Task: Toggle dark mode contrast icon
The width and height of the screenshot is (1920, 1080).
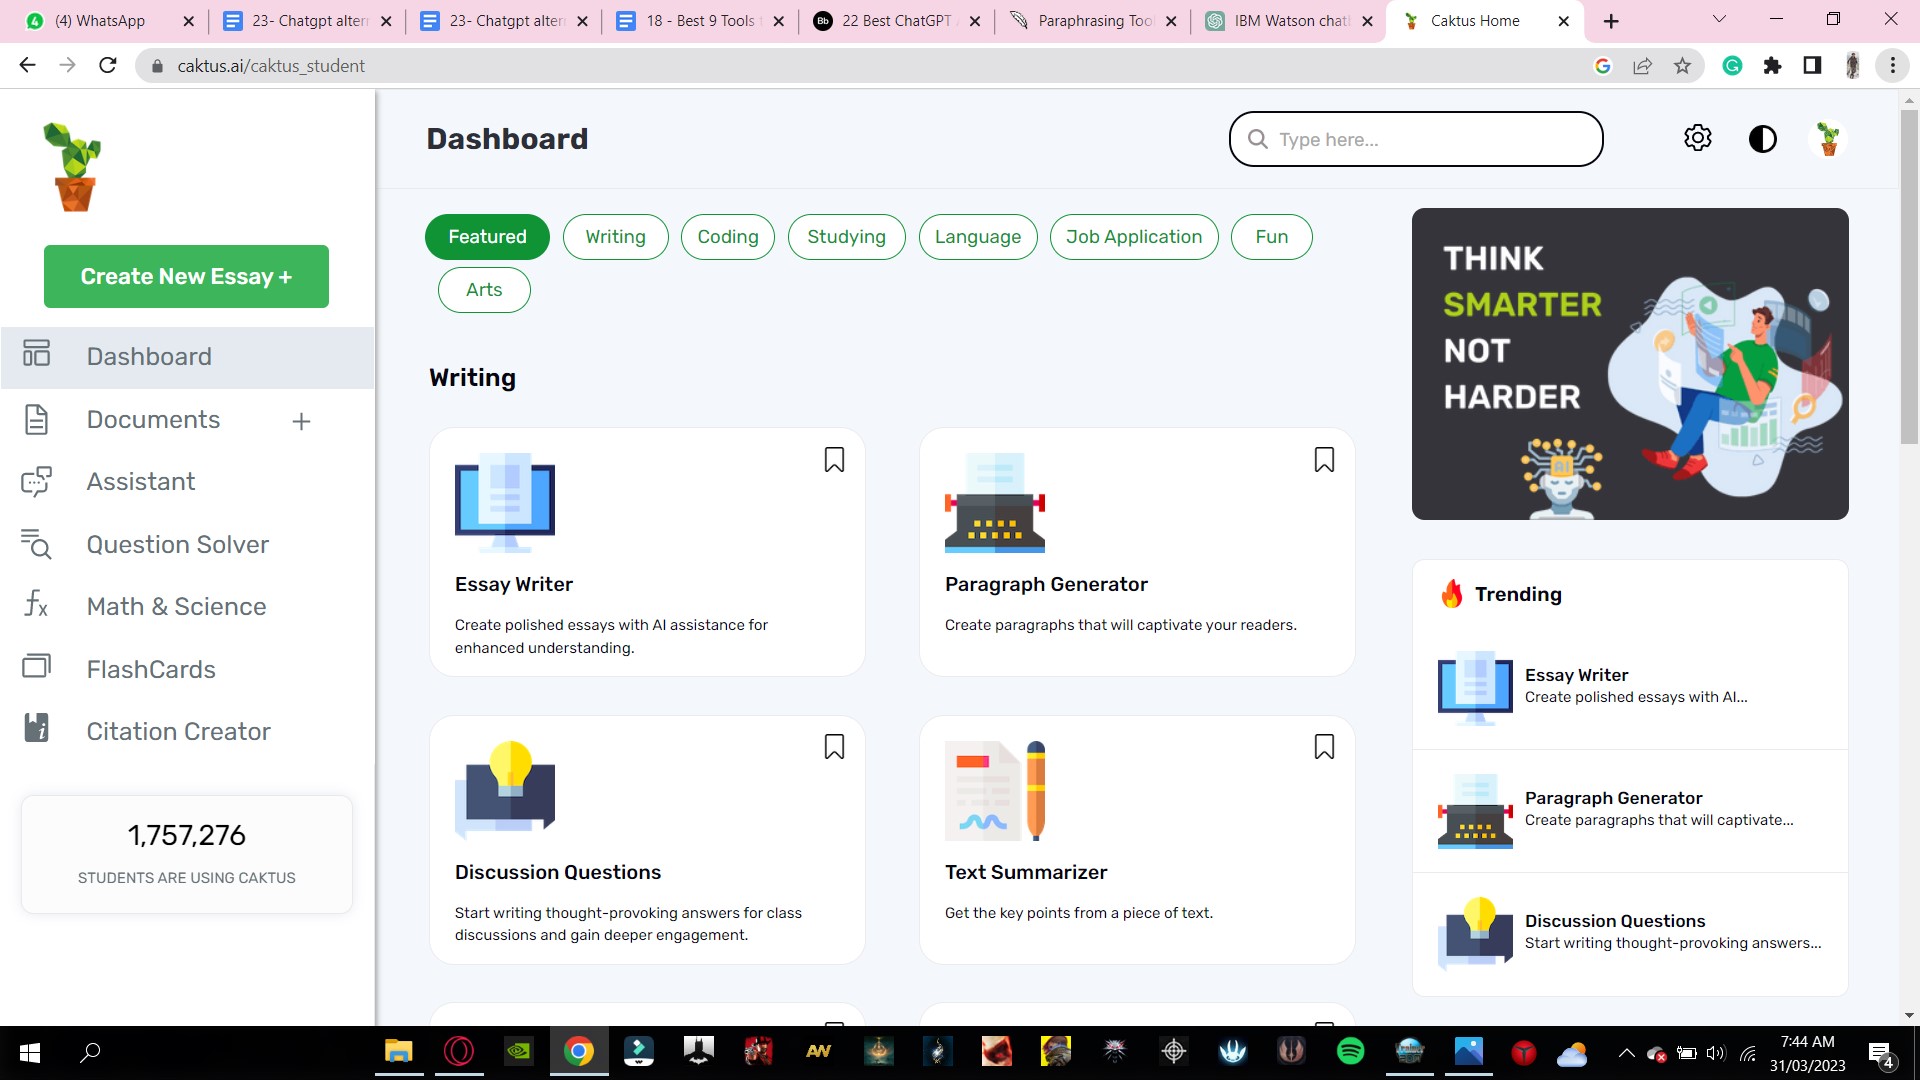Action: pyautogui.click(x=1762, y=139)
